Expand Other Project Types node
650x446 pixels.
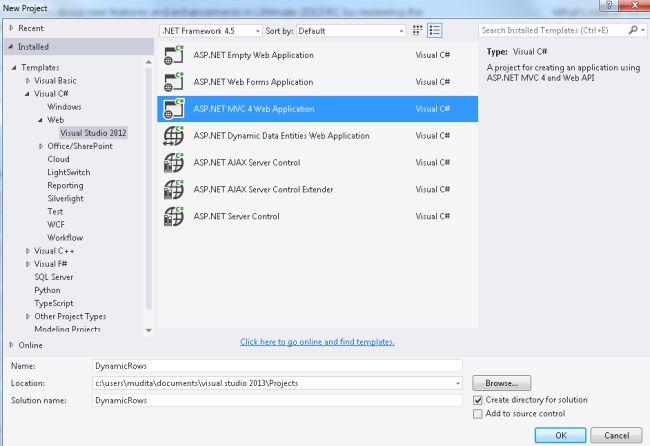click(28, 316)
